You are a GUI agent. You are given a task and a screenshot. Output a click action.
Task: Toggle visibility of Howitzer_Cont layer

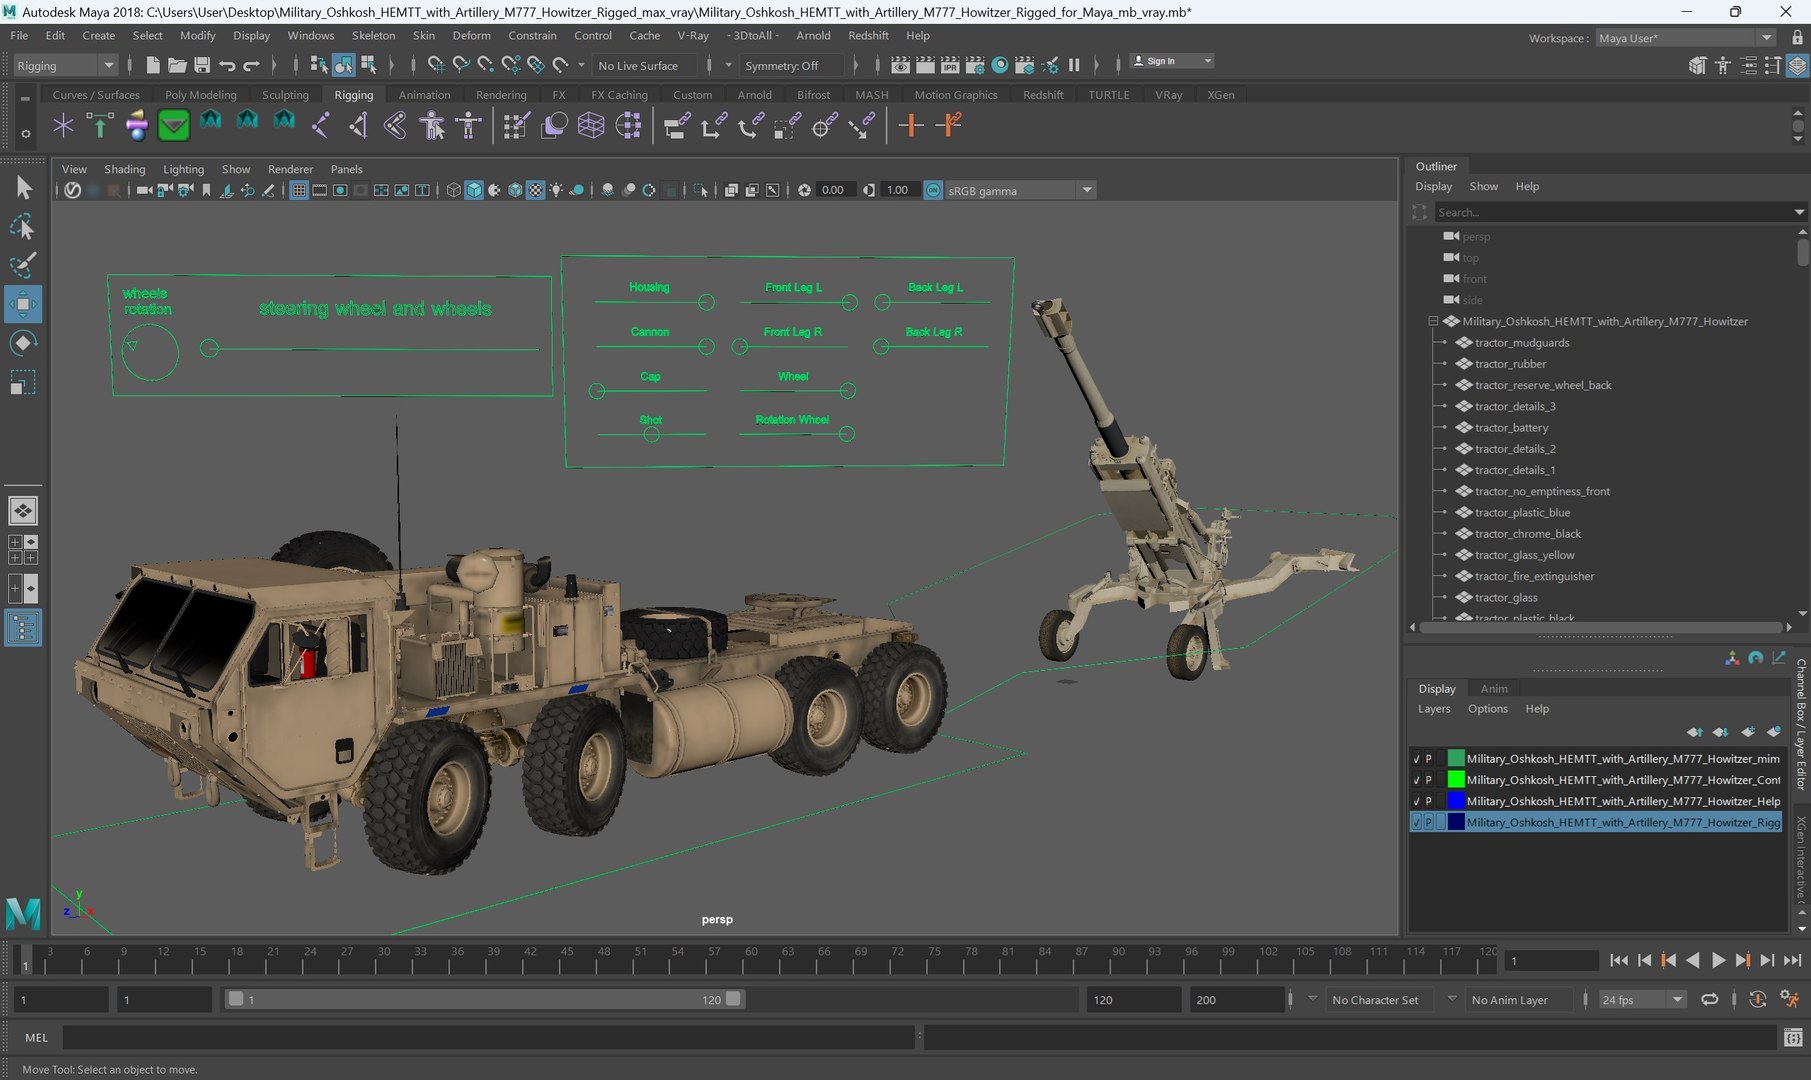tap(1416, 780)
